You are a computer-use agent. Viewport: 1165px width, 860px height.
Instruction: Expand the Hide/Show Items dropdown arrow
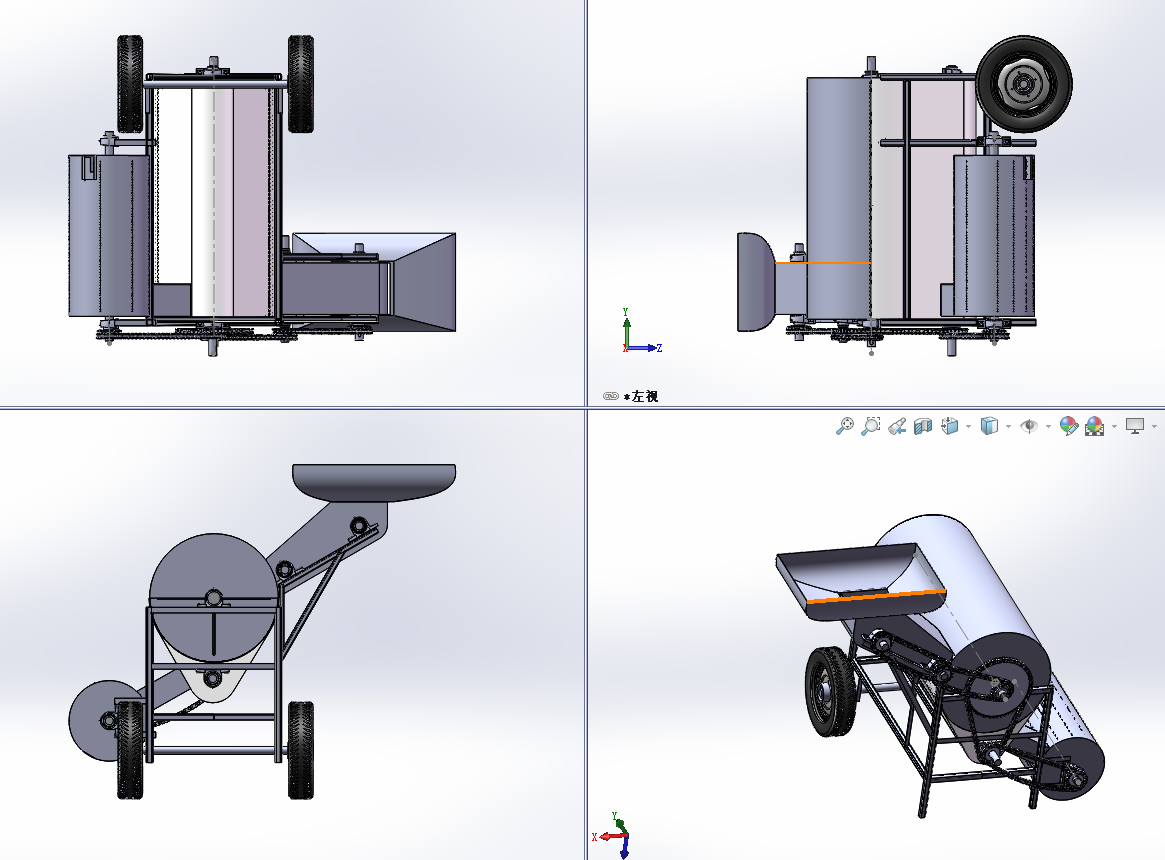(1048, 427)
